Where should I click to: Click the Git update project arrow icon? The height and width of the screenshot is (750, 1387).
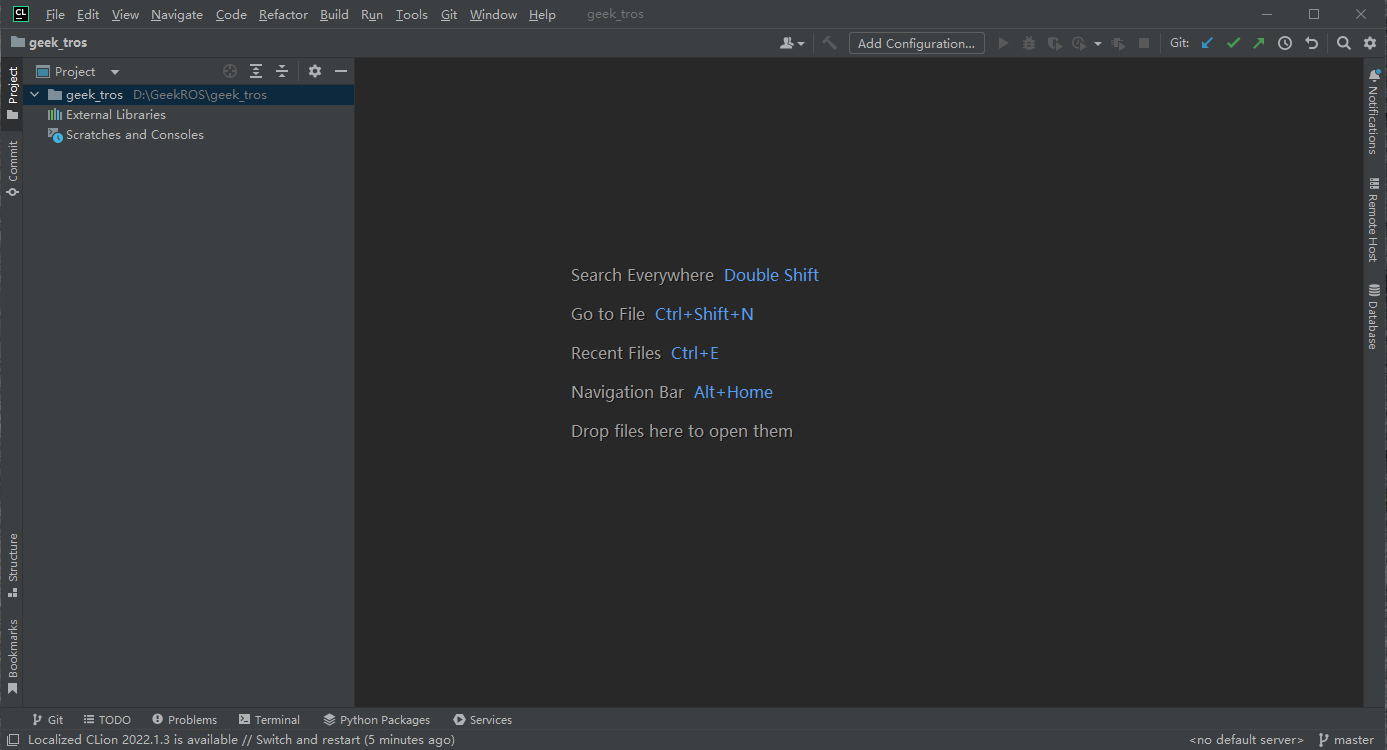[x=1207, y=43]
